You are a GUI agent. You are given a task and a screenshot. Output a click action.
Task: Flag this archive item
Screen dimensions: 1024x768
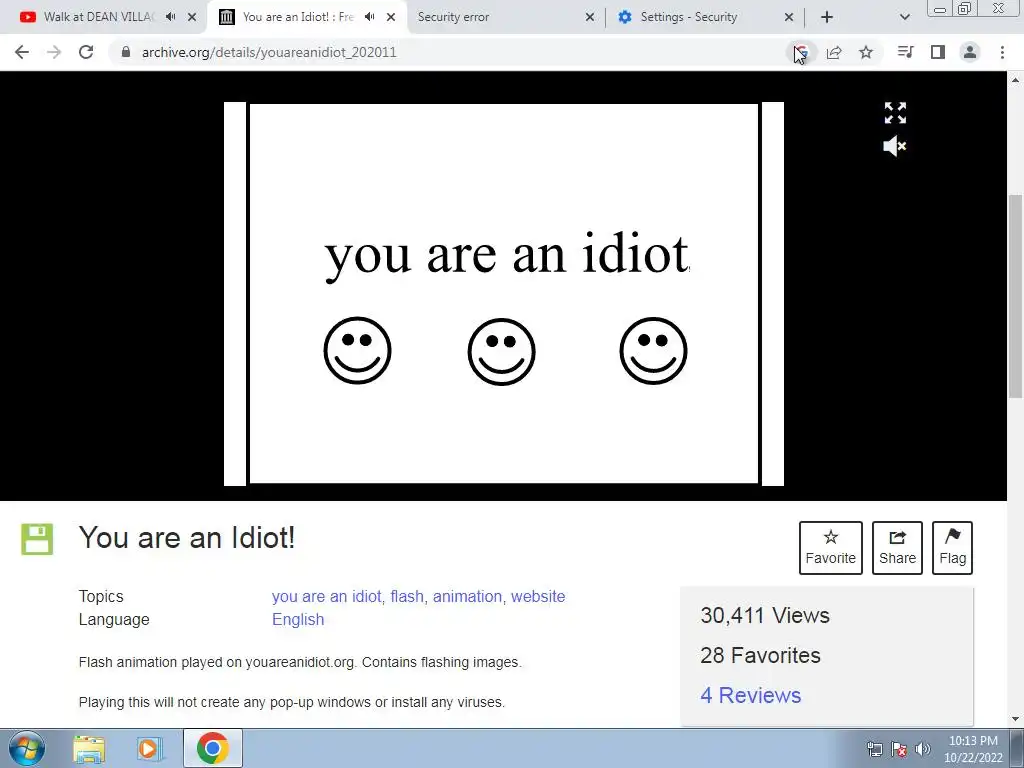pos(952,548)
